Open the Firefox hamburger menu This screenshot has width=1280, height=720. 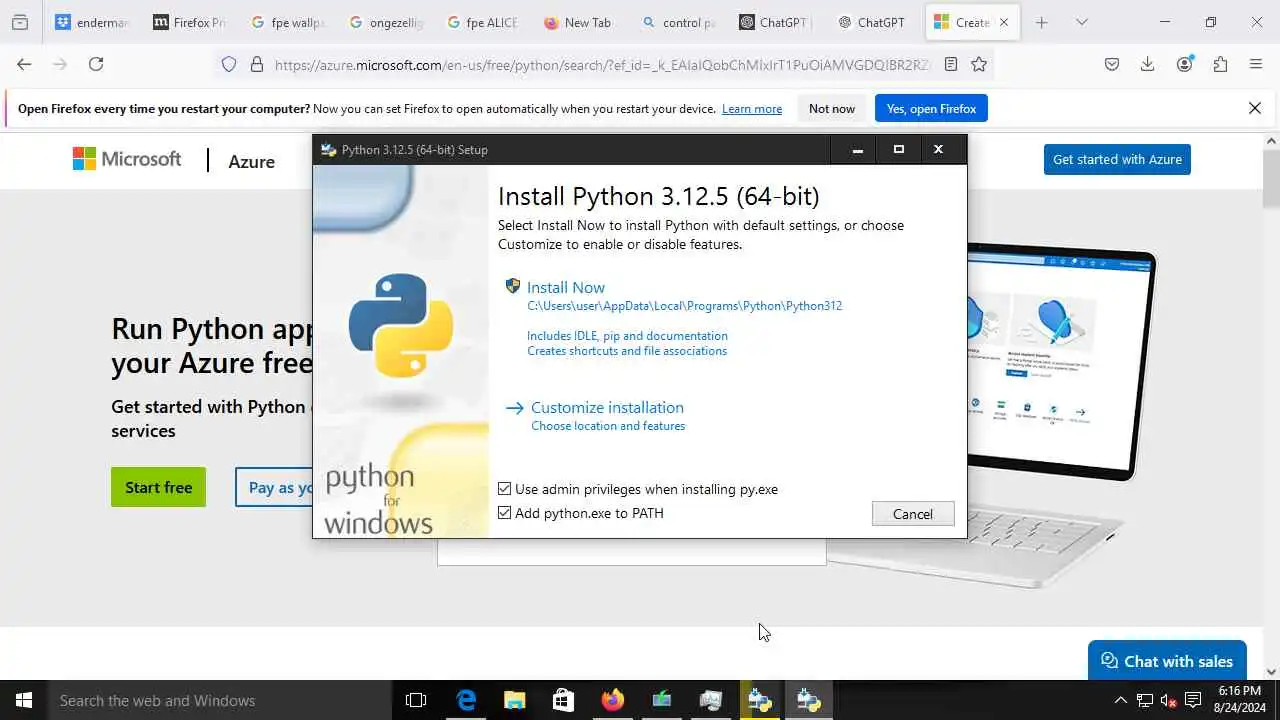click(x=1256, y=64)
